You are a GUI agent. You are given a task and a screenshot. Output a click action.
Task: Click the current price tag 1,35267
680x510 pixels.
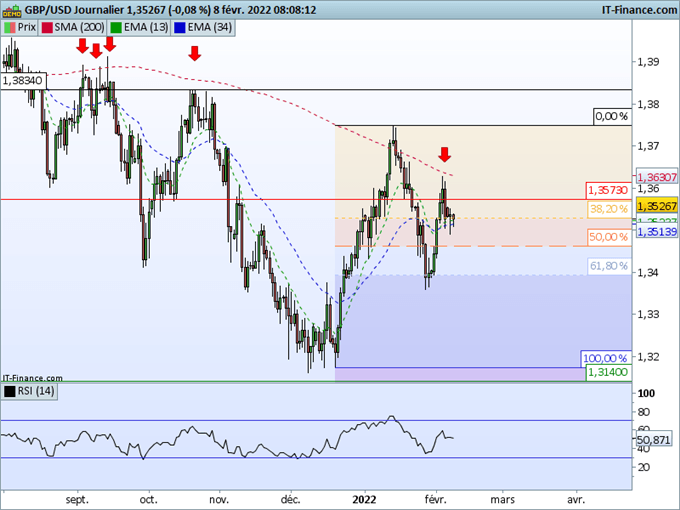coord(657,206)
